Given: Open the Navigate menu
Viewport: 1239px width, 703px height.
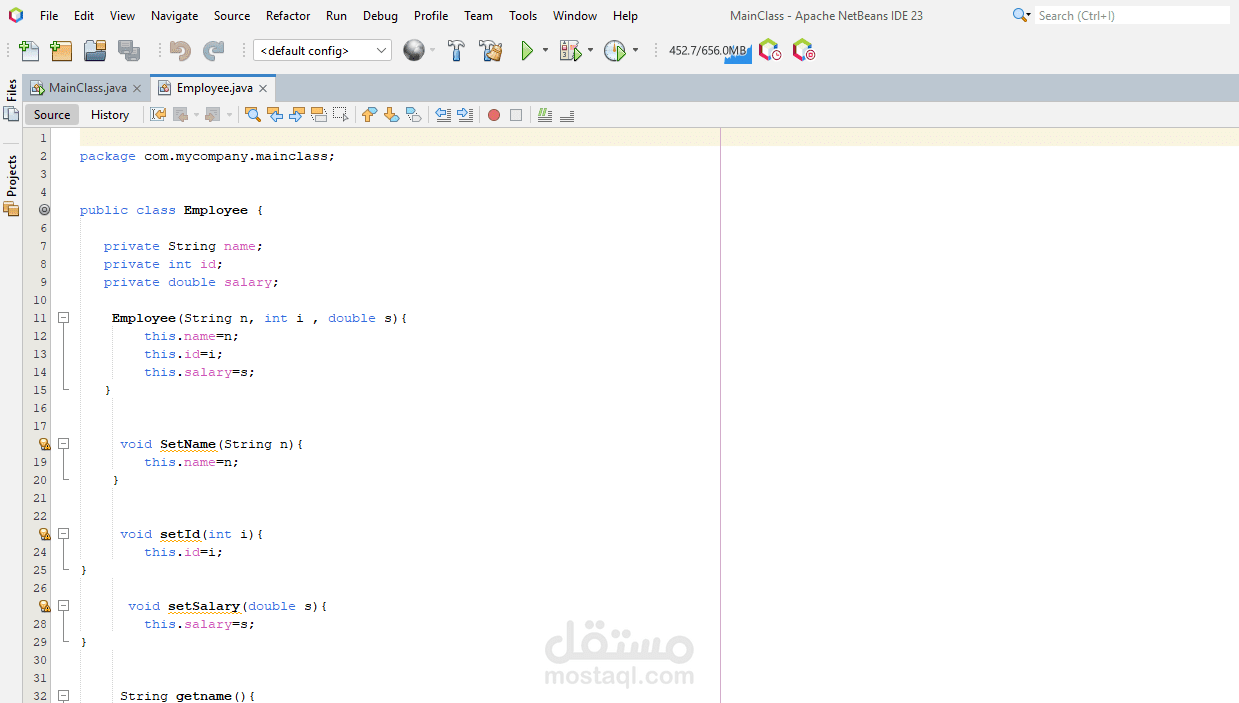Looking at the screenshot, I should point(174,15).
